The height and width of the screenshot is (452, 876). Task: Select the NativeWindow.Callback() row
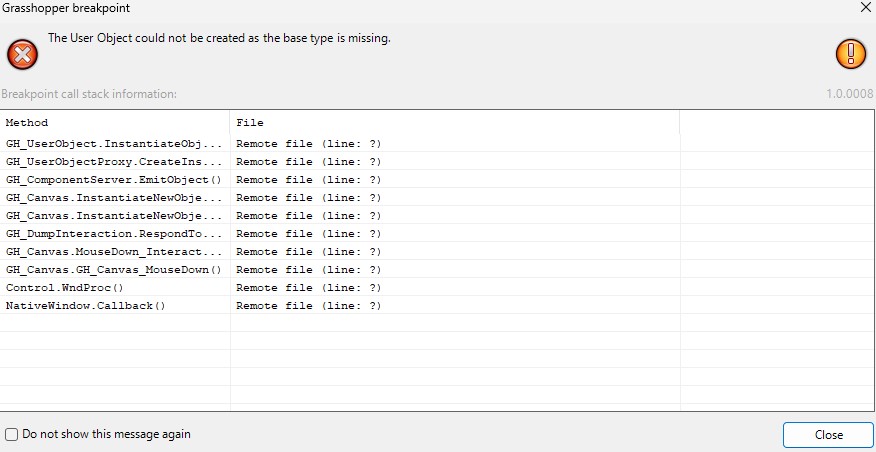click(86, 306)
